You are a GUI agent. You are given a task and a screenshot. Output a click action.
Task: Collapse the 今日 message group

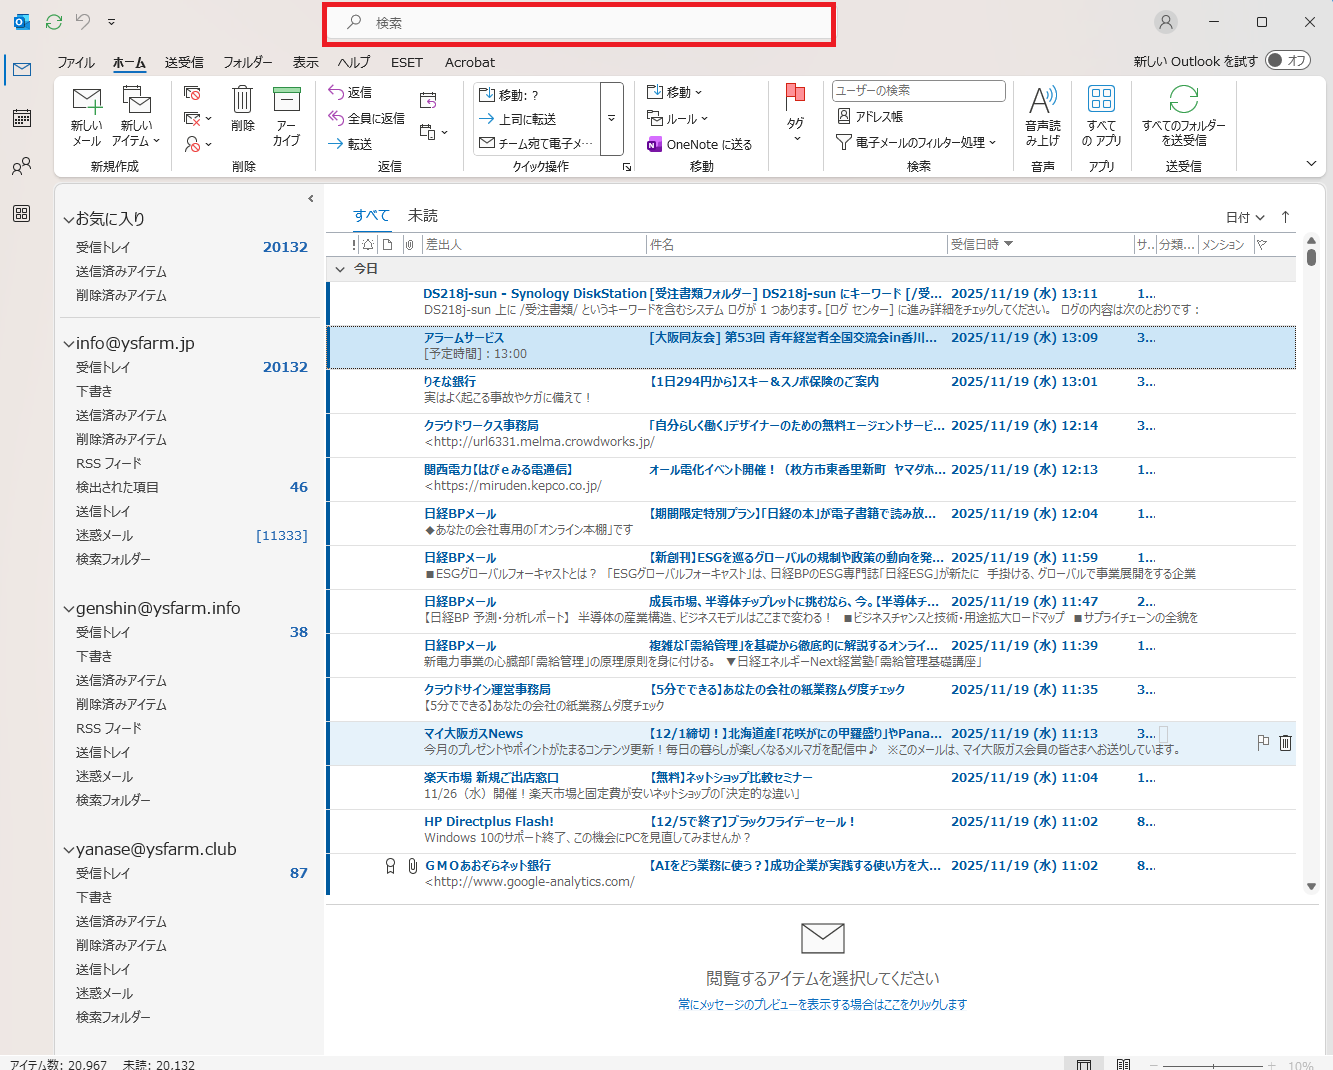340,269
